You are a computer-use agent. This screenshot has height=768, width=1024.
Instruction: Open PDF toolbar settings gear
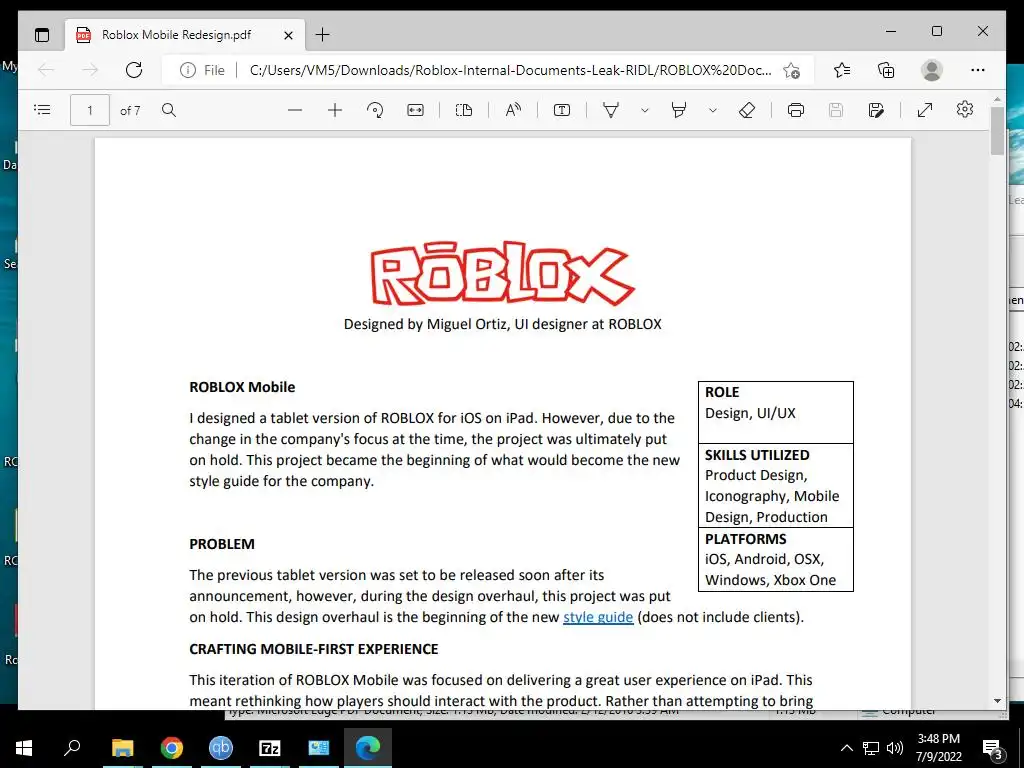pos(965,109)
